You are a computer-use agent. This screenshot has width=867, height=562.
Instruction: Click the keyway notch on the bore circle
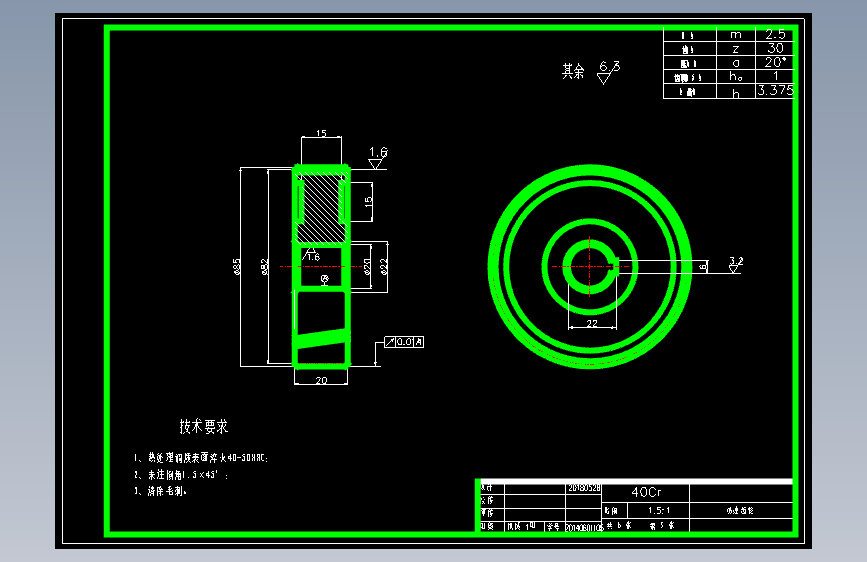(x=615, y=267)
